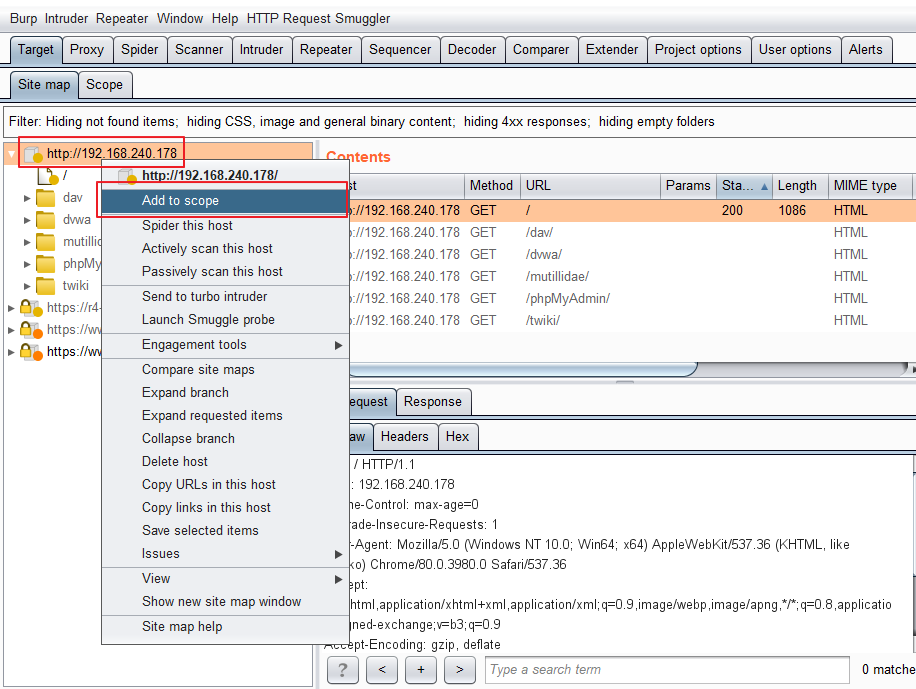This screenshot has width=916, height=689.
Task: Click the next match arrow button
Action: pos(460,670)
